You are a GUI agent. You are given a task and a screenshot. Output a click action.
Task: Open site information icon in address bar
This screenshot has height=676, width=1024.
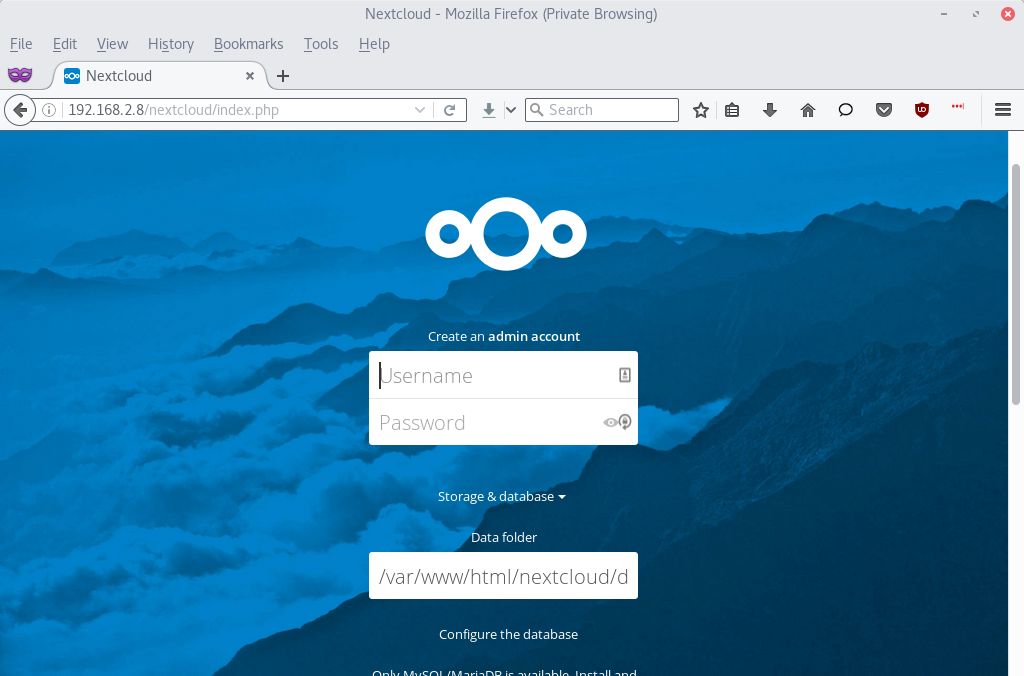(x=49, y=110)
